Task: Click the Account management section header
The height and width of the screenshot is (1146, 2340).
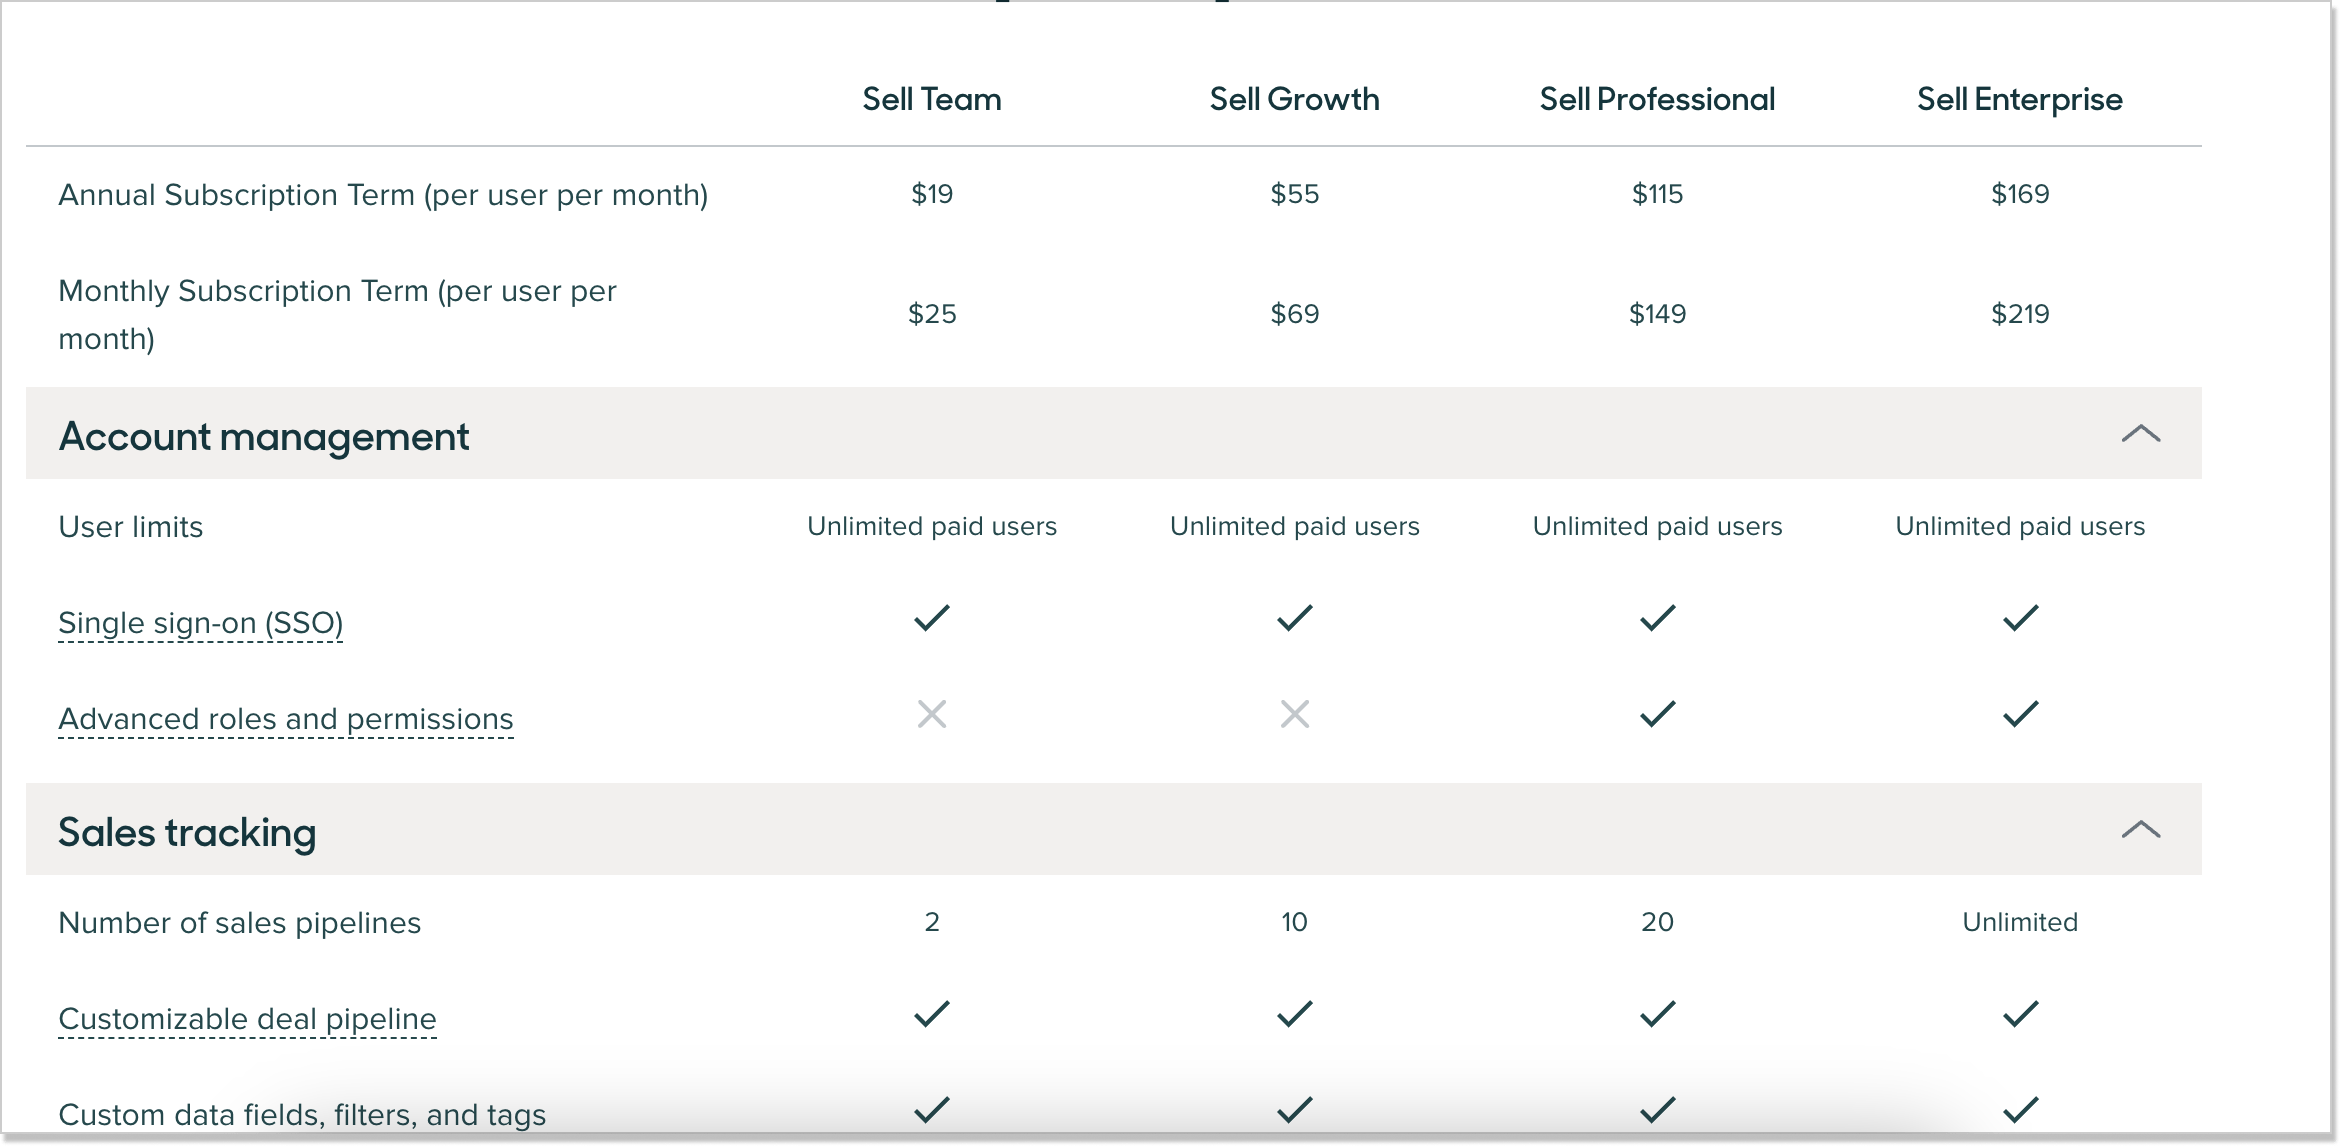Action: pos(264,437)
